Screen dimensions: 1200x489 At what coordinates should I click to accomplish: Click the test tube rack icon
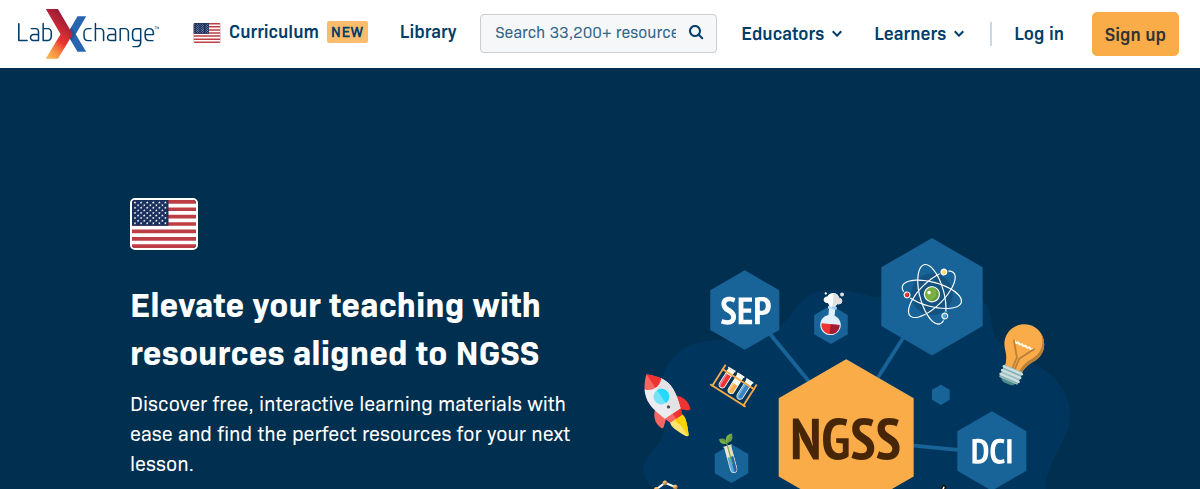click(733, 384)
